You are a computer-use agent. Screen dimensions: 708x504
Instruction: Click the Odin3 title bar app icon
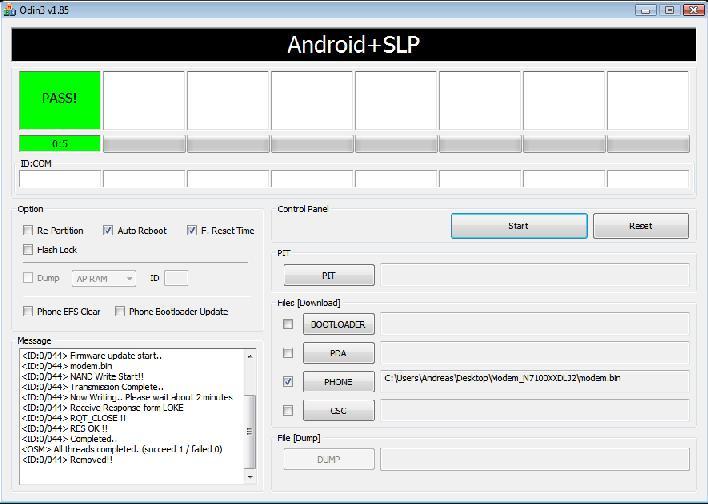pos(10,9)
